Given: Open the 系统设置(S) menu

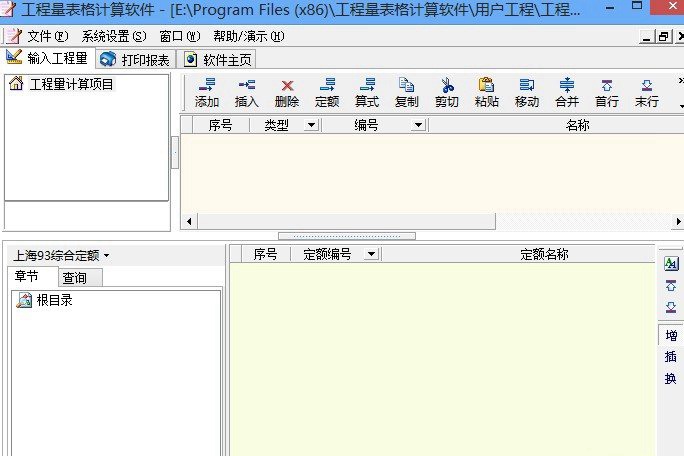Looking at the screenshot, I should point(114,36).
